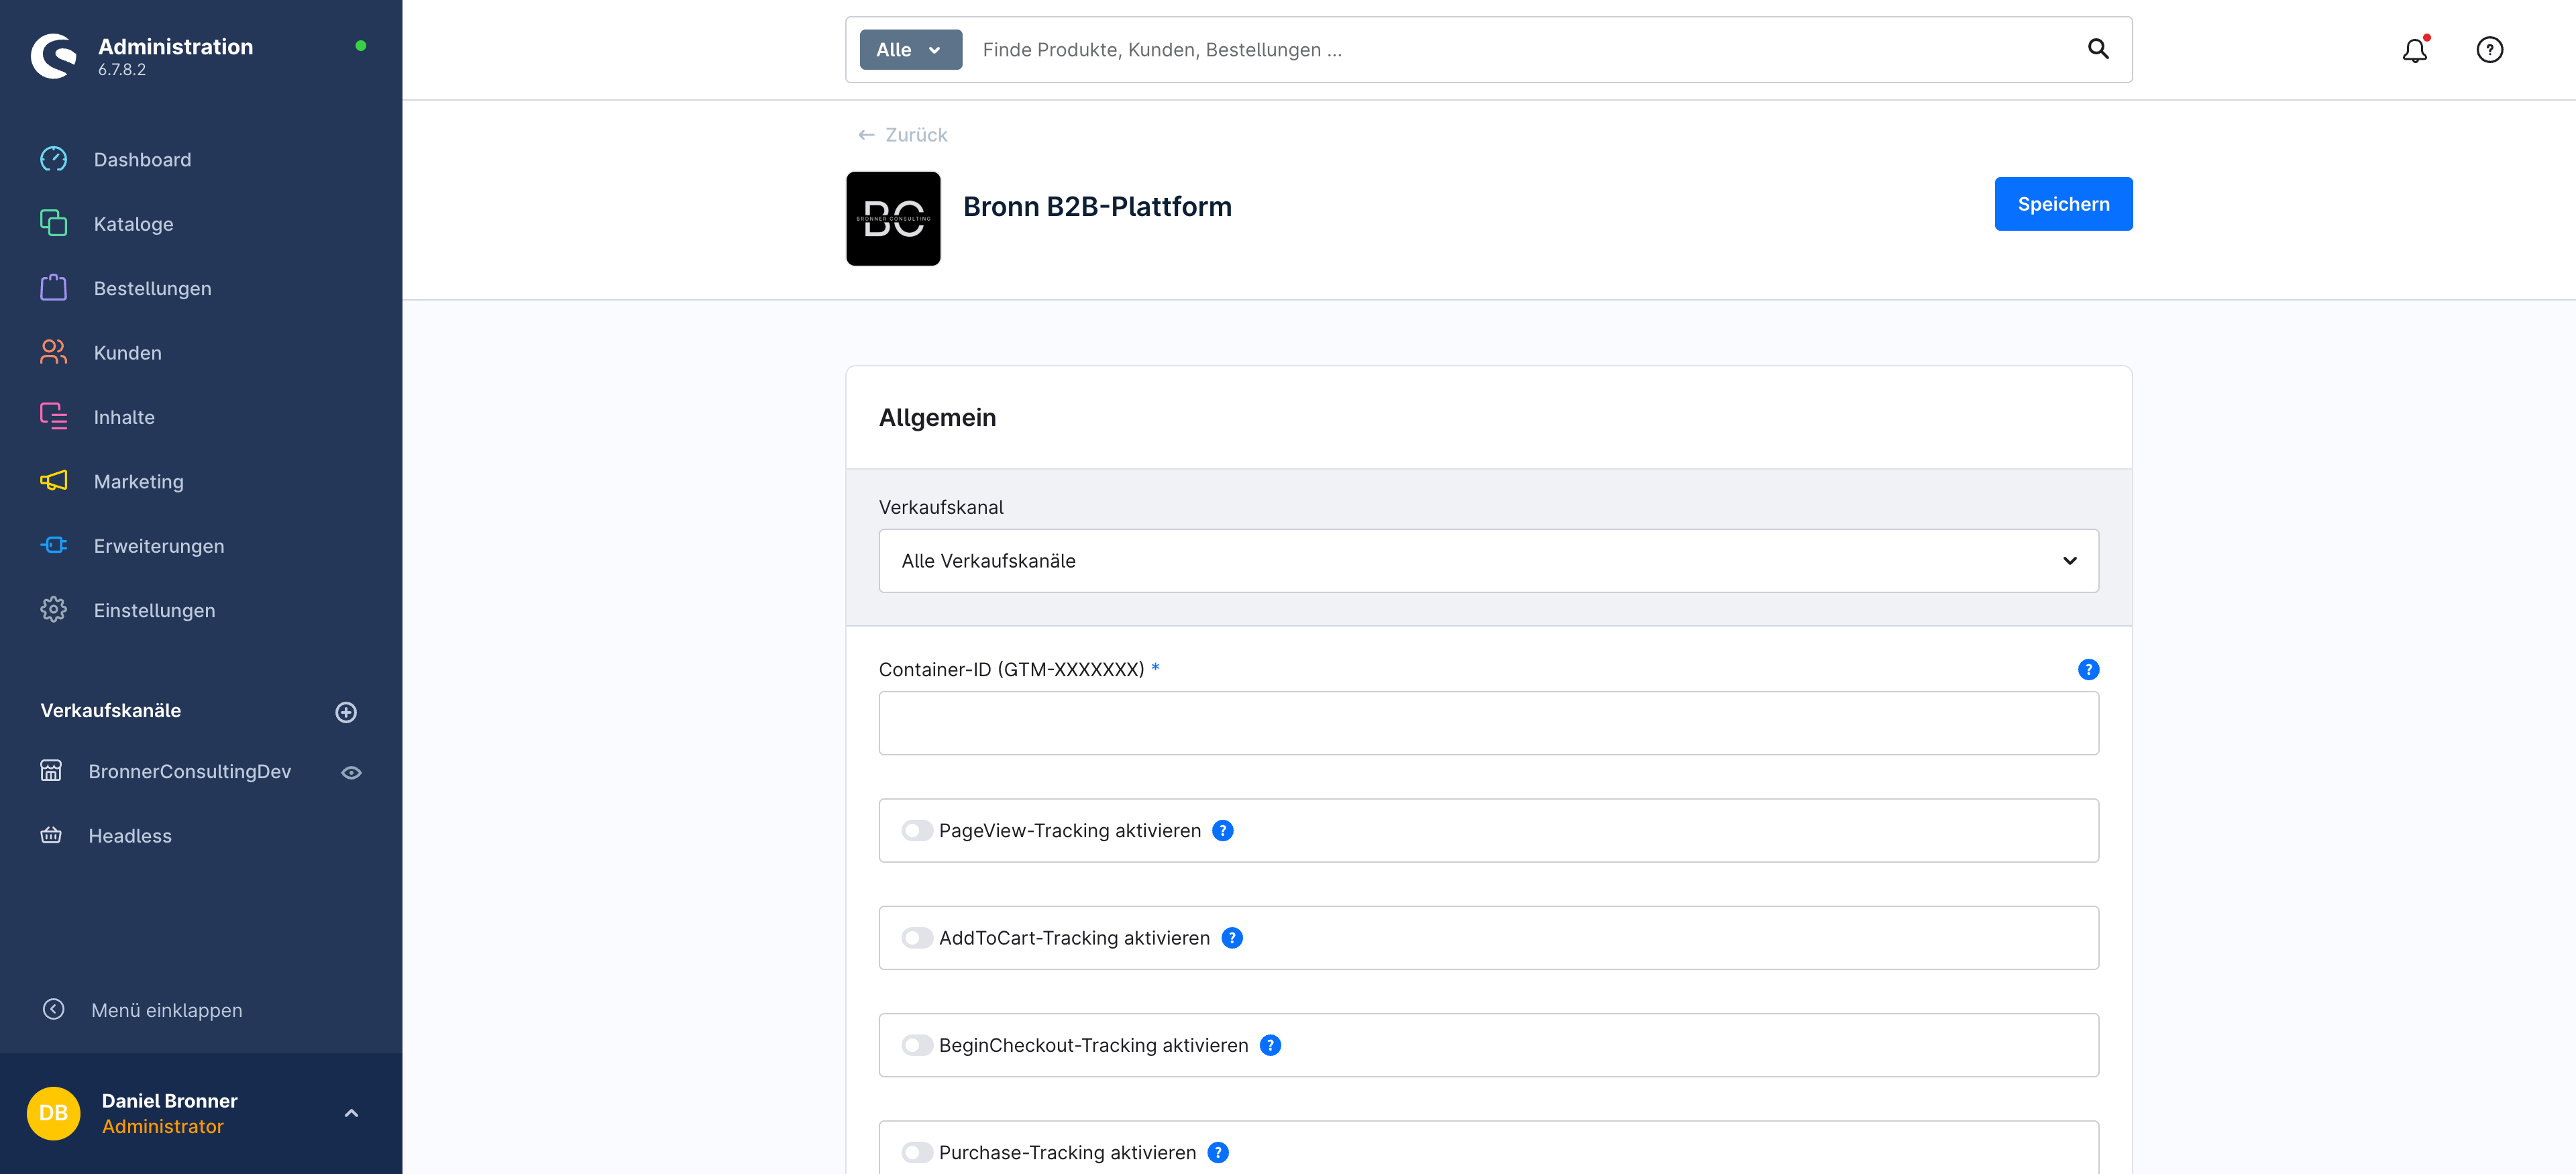Viewport: 2576px width, 1174px height.
Task: Show help for Container-ID field
Action: [x=2089, y=670]
